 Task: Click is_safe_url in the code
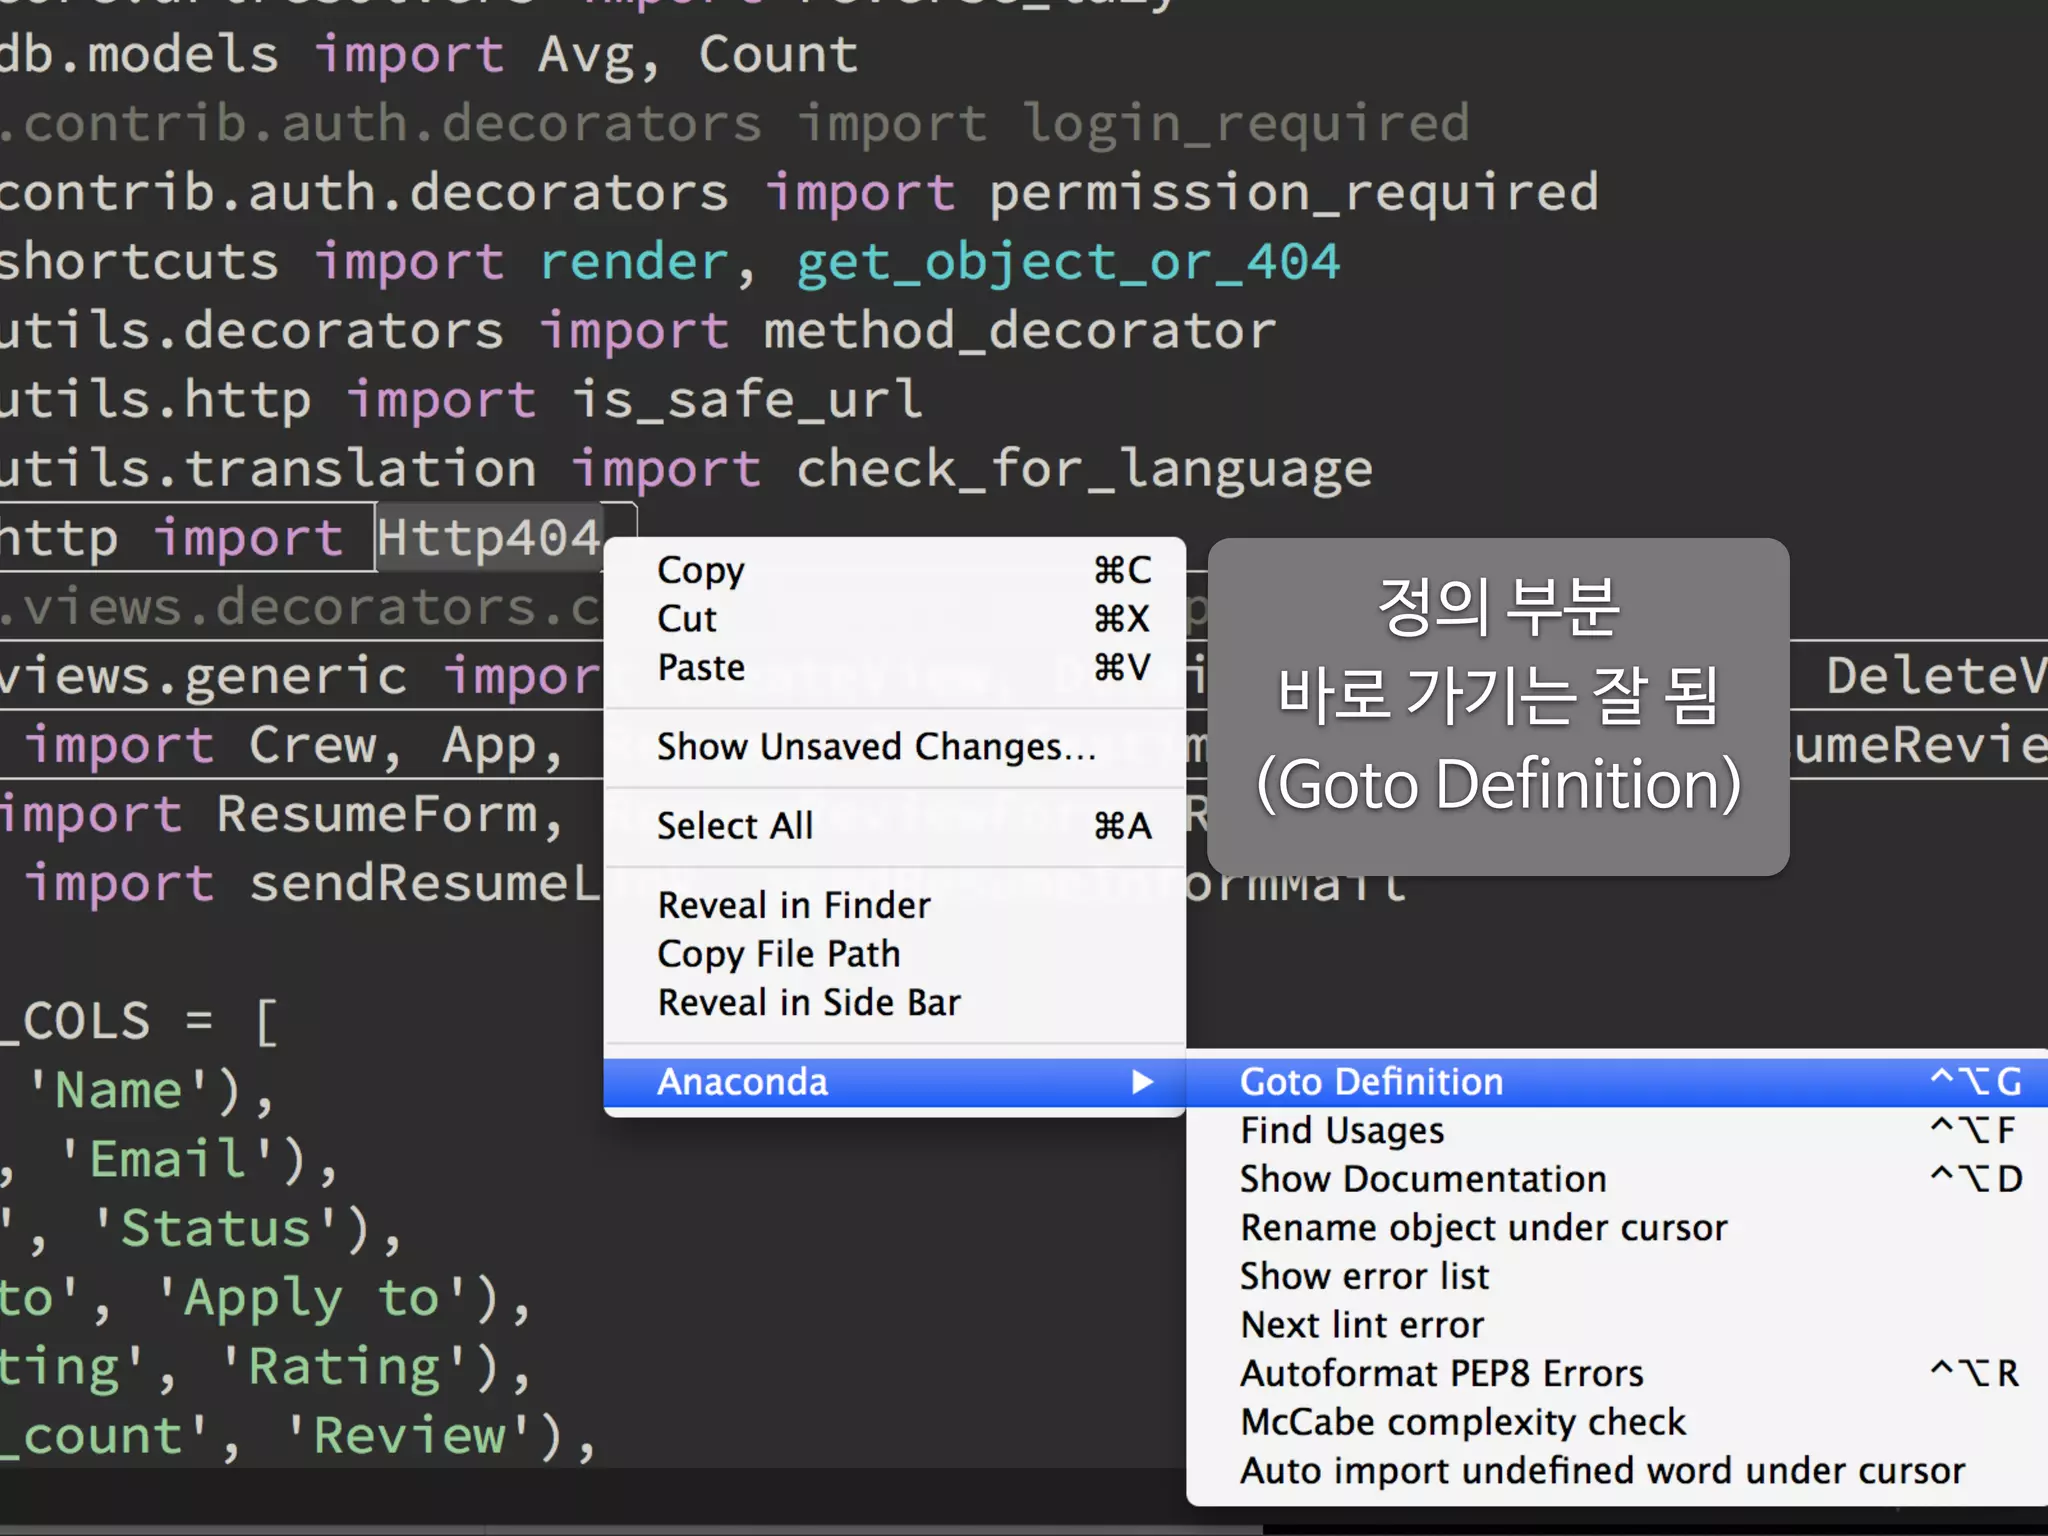(746, 400)
